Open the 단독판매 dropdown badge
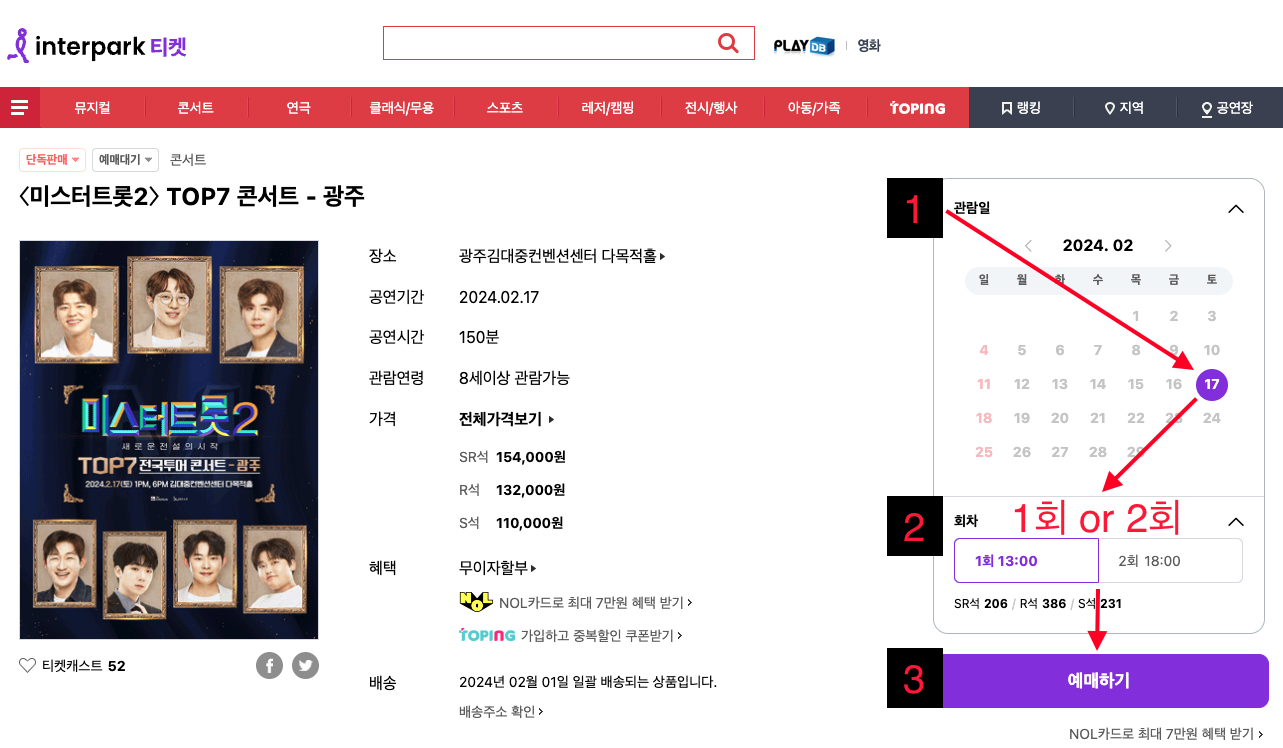Image resolution: width=1283 pixels, height=748 pixels. [x=53, y=159]
